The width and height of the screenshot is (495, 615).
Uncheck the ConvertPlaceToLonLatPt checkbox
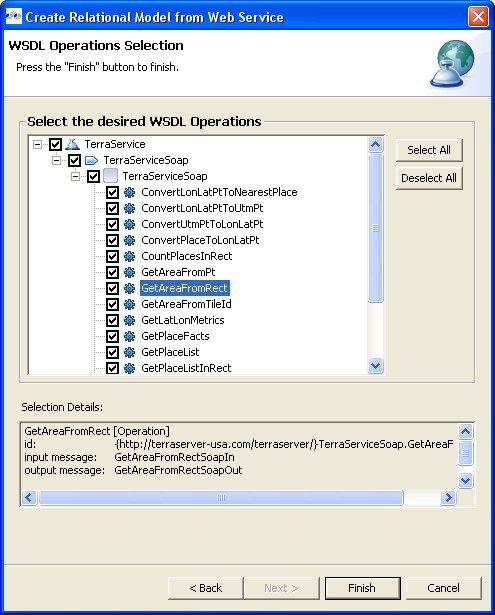(x=112, y=240)
